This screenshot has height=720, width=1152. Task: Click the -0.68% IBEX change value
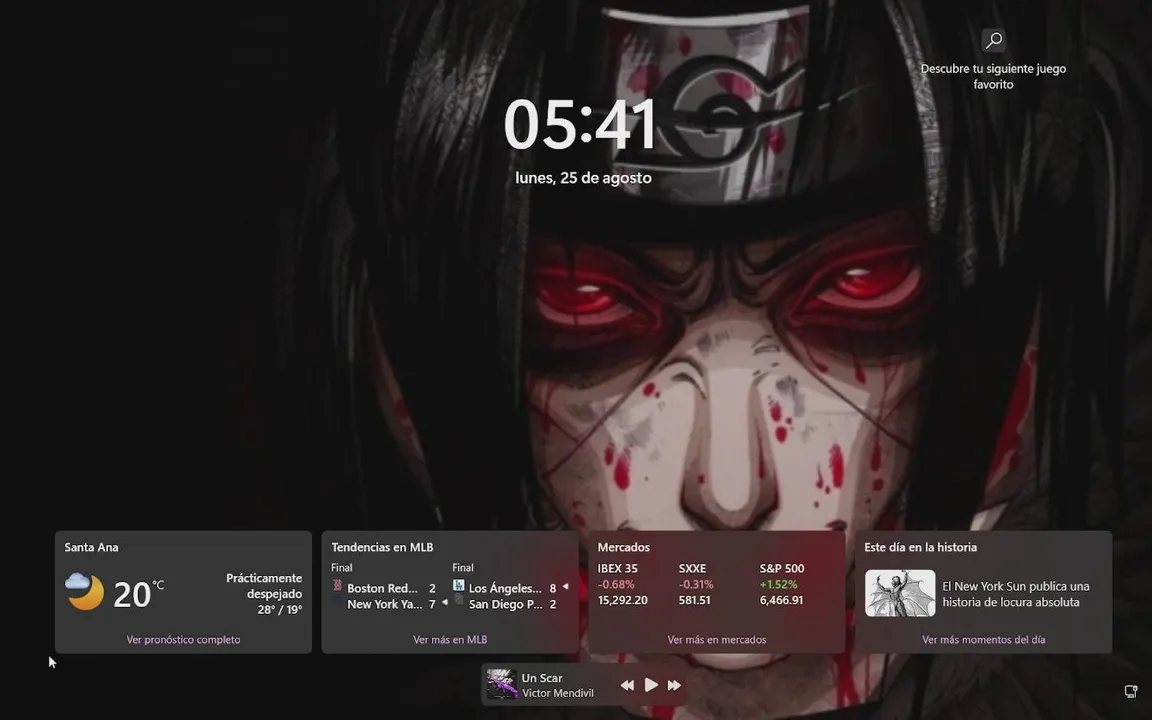616,585
